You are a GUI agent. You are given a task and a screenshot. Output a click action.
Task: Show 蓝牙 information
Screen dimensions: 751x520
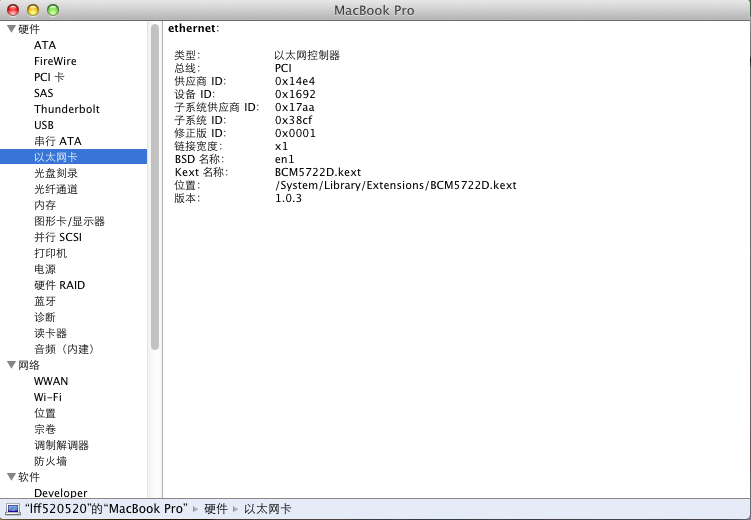(45, 301)
